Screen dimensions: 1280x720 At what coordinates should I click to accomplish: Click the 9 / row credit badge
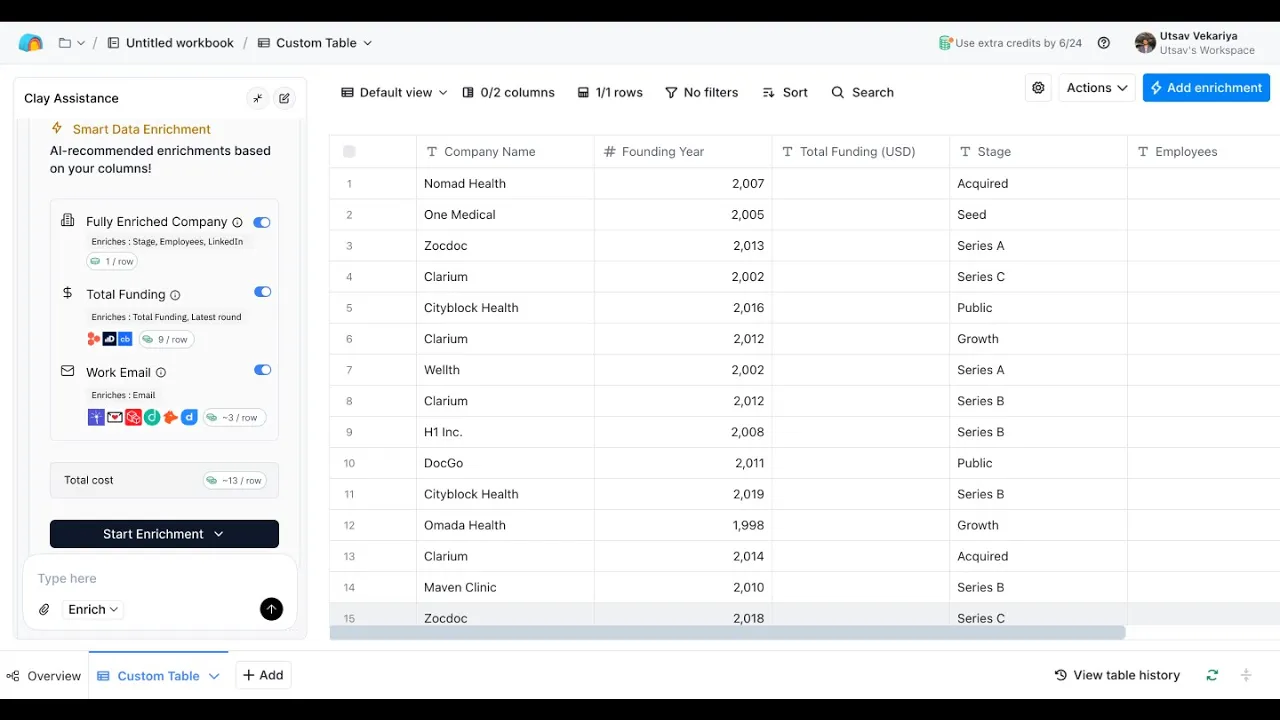pyautogui.click(x=166, y=339)
